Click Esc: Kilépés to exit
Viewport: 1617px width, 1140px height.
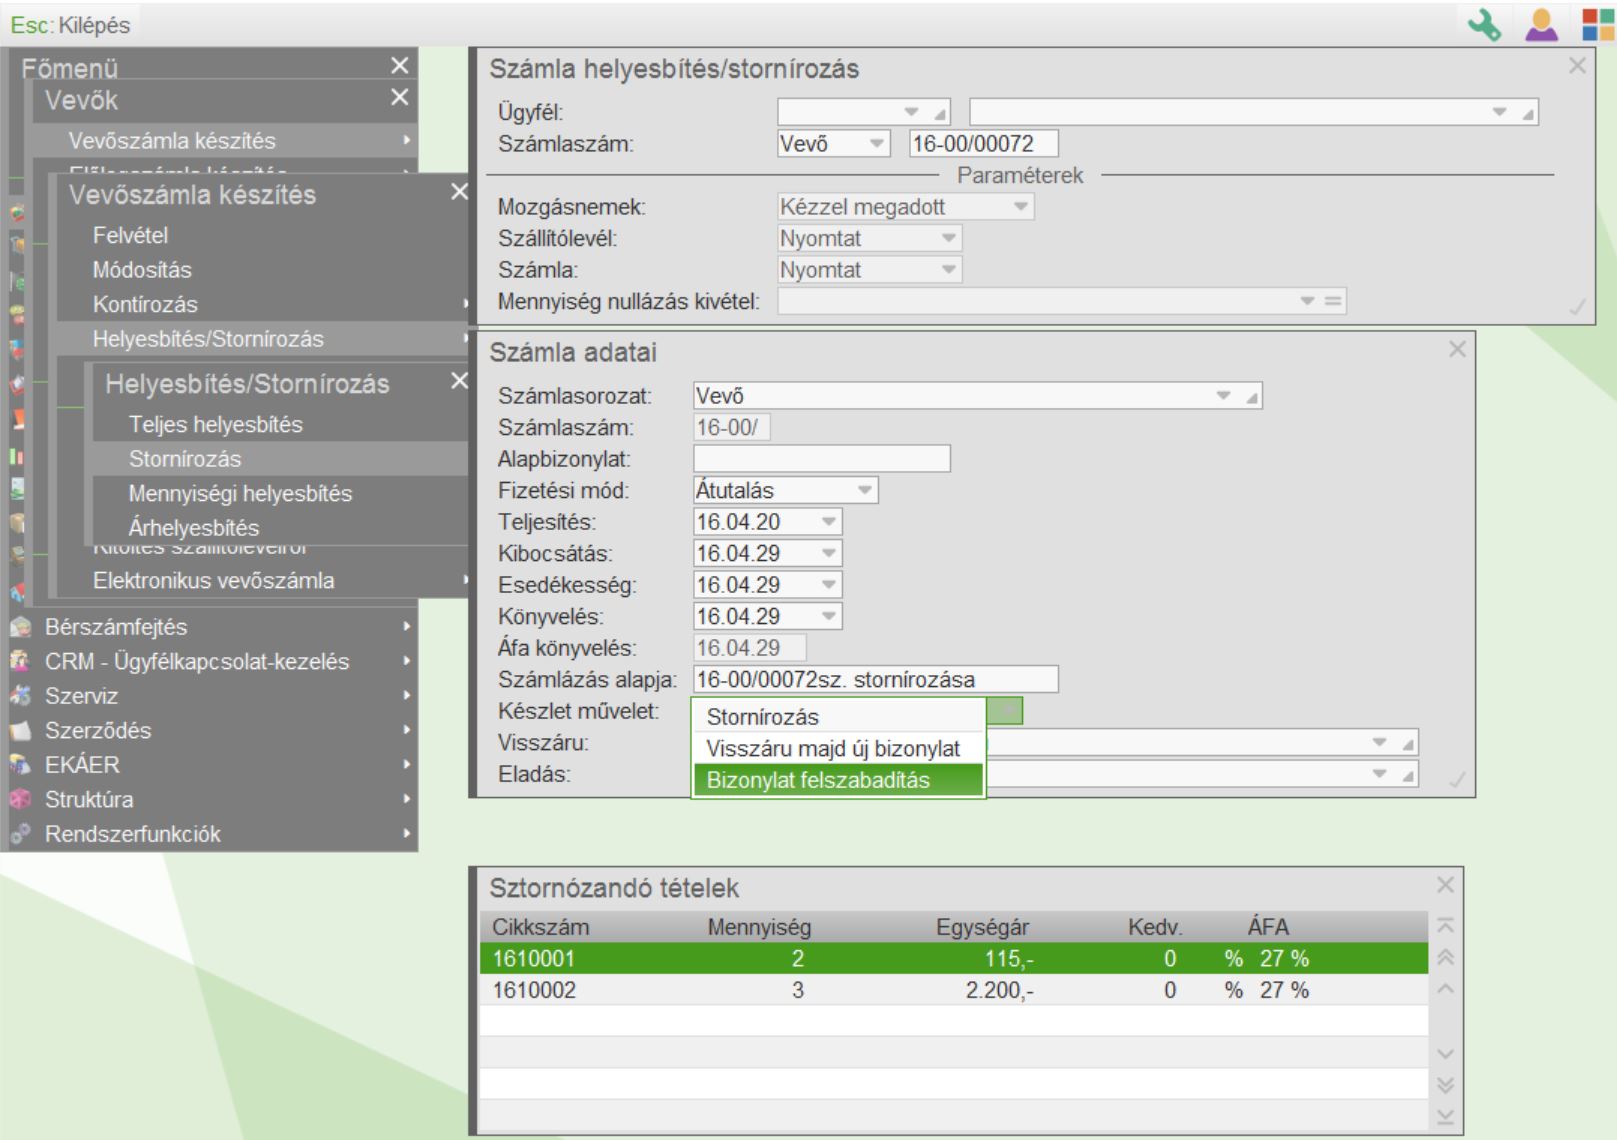coord(70,25)
